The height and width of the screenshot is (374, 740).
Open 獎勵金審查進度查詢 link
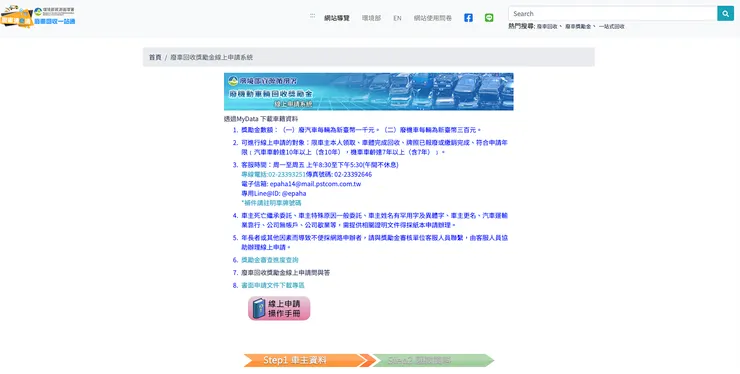[270, 260]
